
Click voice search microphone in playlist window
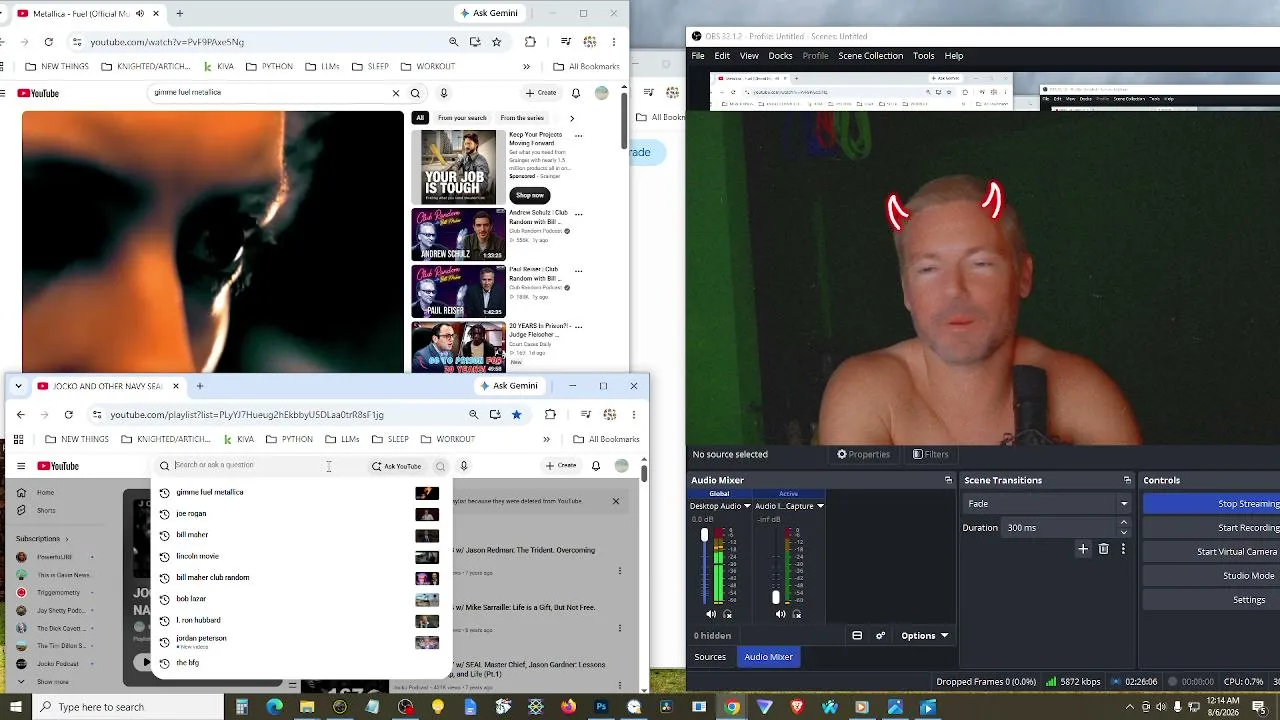point(463,466)
